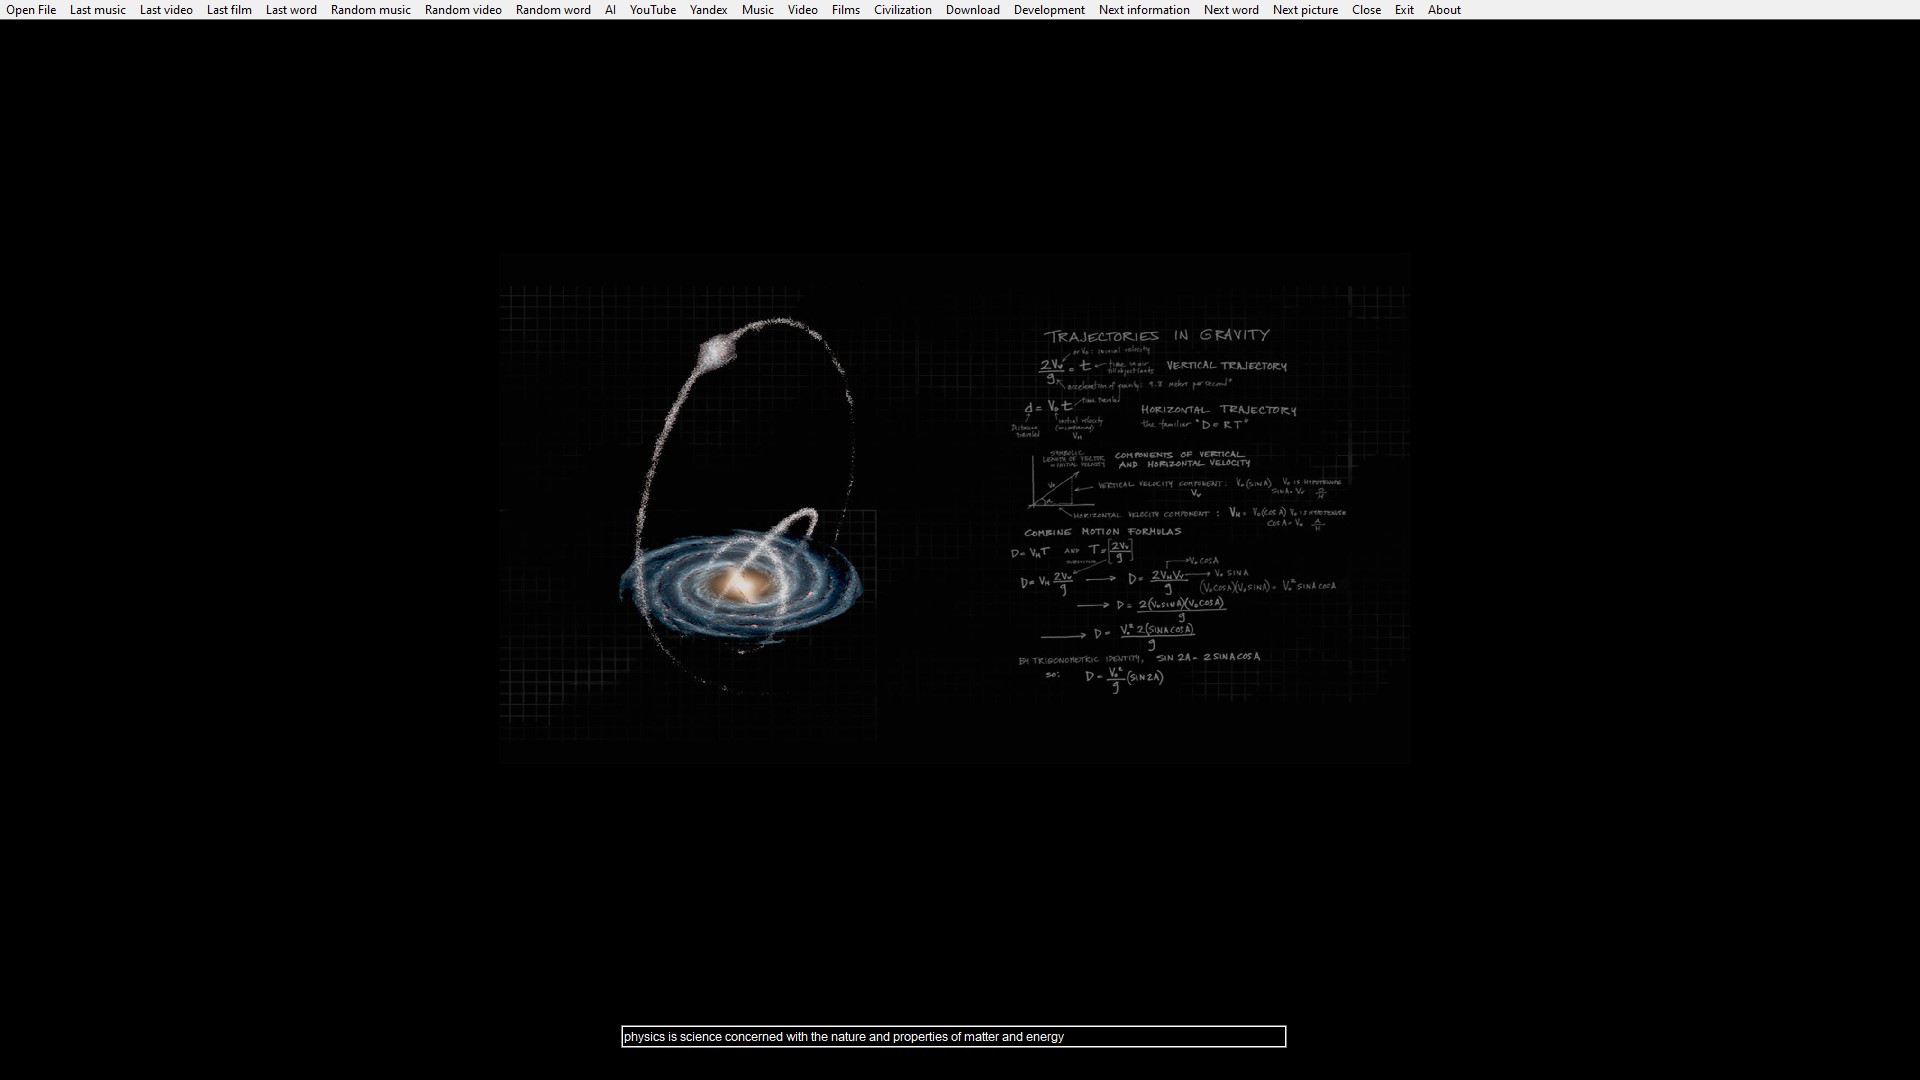Open Yandex menu item
1920x1080 pixels.
click(709, 10)
